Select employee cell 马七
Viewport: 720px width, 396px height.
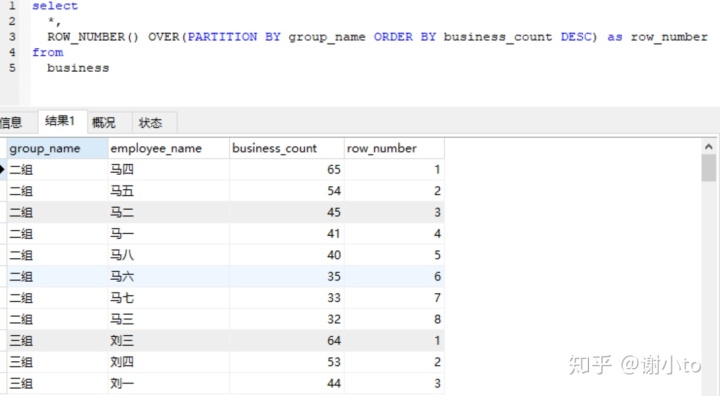pos(169,298)
